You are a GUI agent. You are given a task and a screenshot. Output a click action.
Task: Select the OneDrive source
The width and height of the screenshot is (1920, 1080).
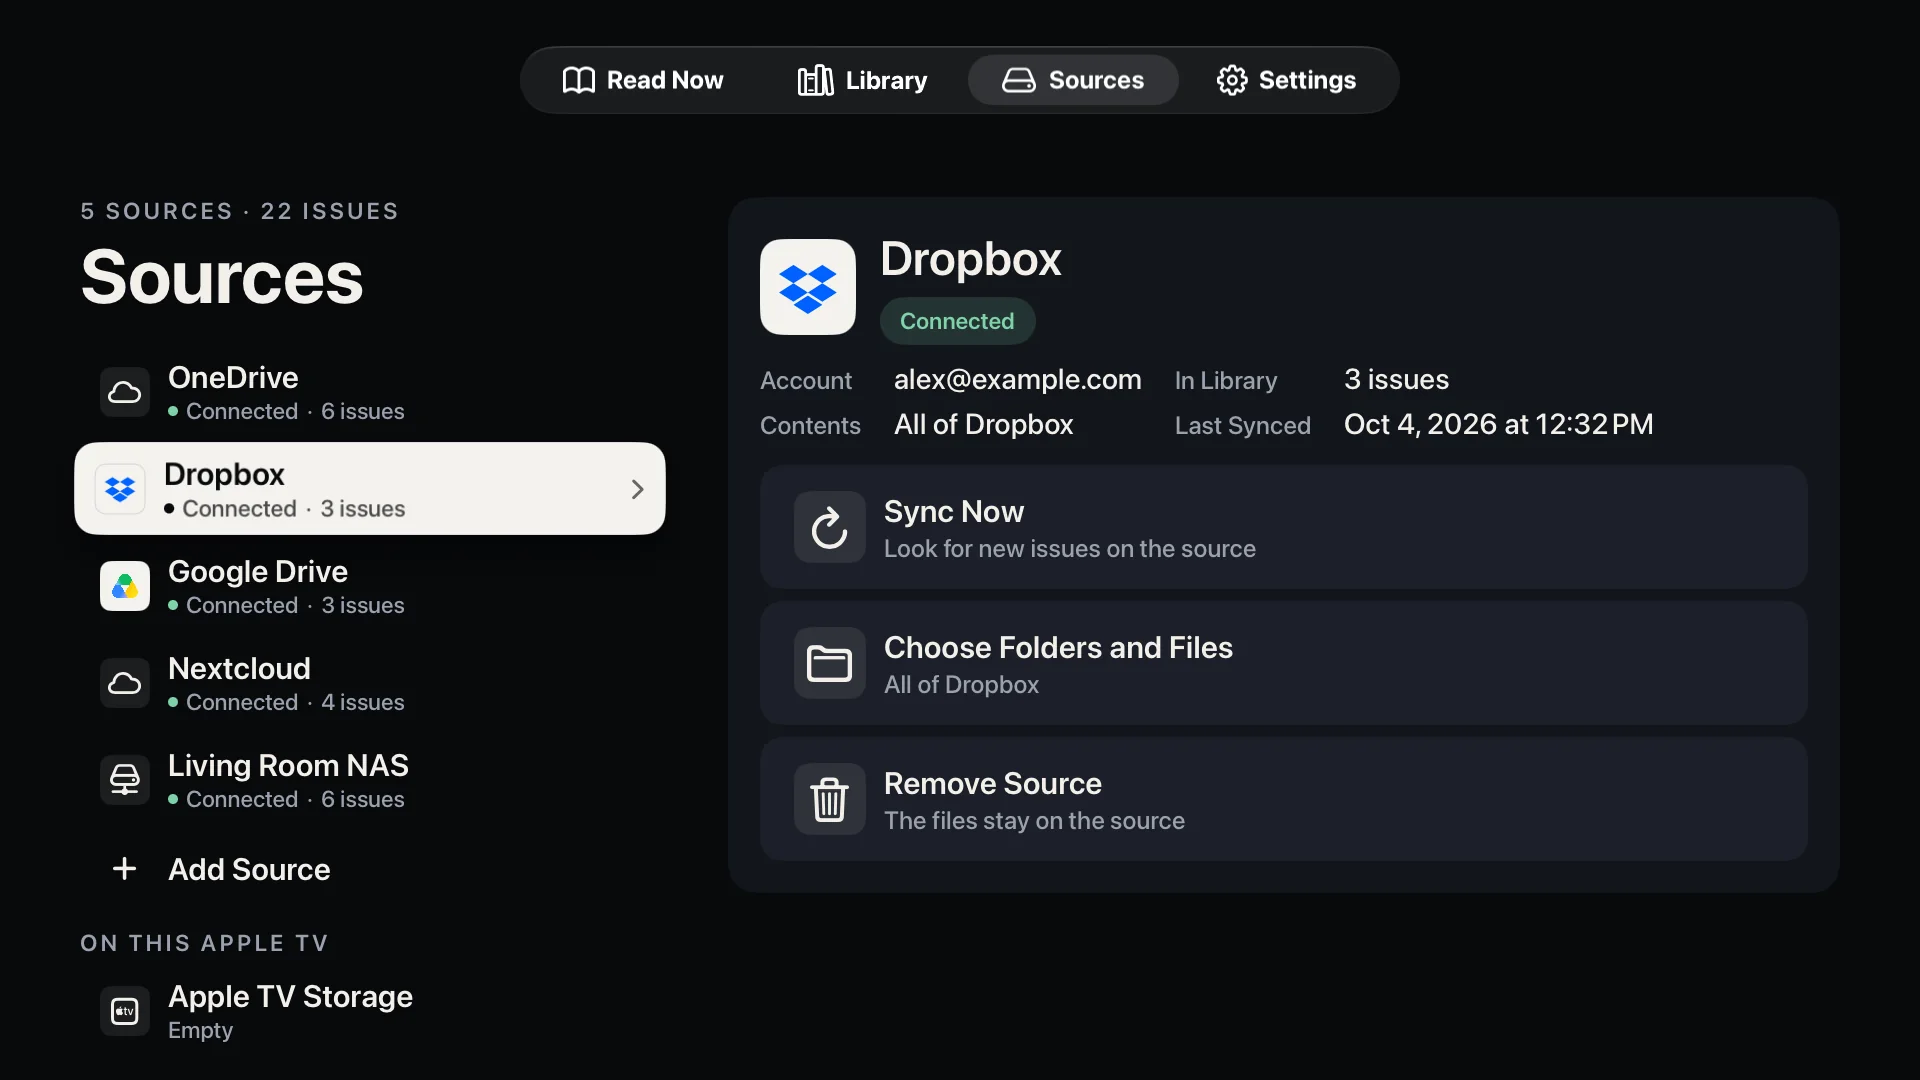tap(370, 392)
